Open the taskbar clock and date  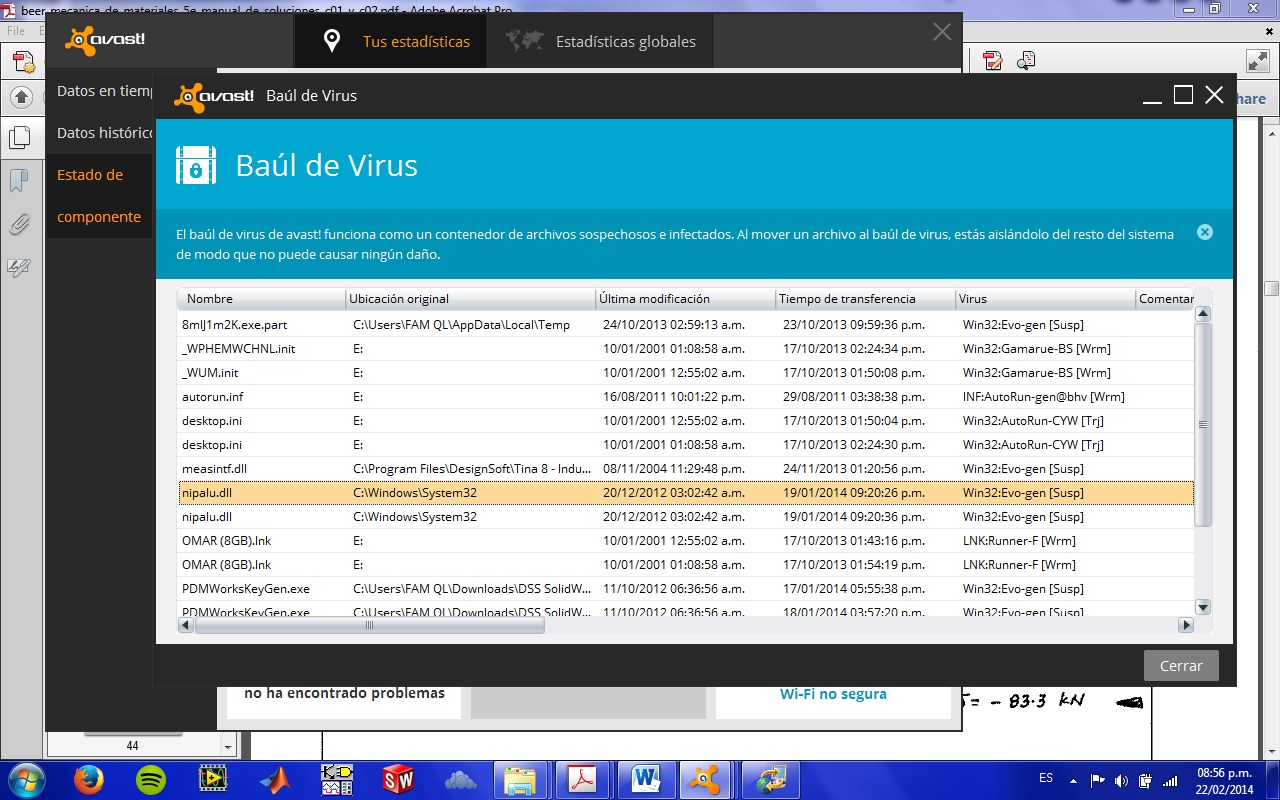1225,780
